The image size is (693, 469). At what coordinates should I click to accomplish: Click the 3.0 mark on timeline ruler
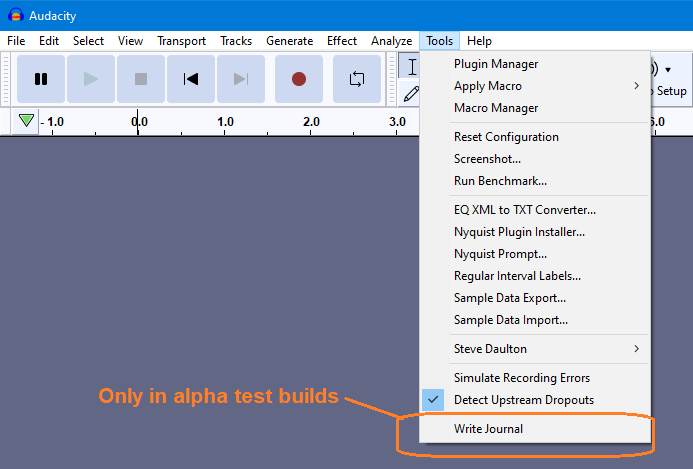(x=397, y=122)
